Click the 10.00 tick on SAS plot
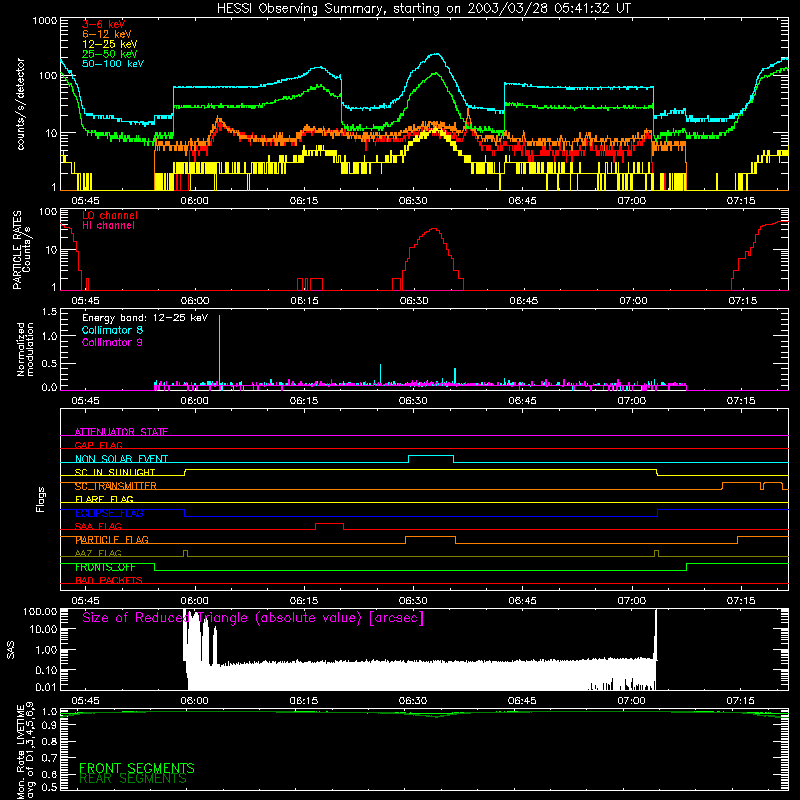 (43, 630)
